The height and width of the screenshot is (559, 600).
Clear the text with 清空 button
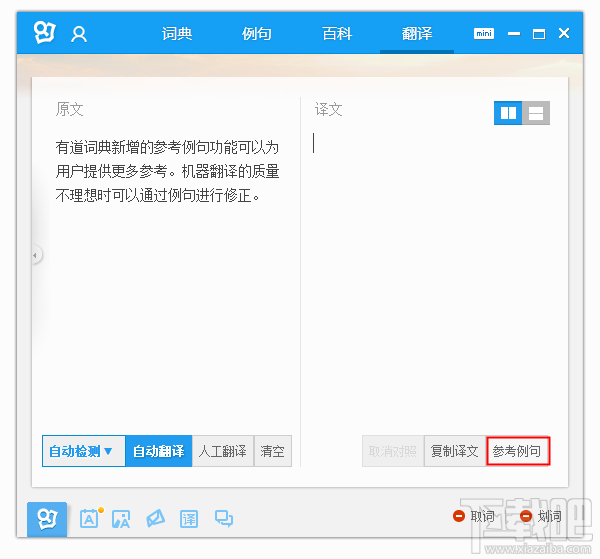point(272,451)
